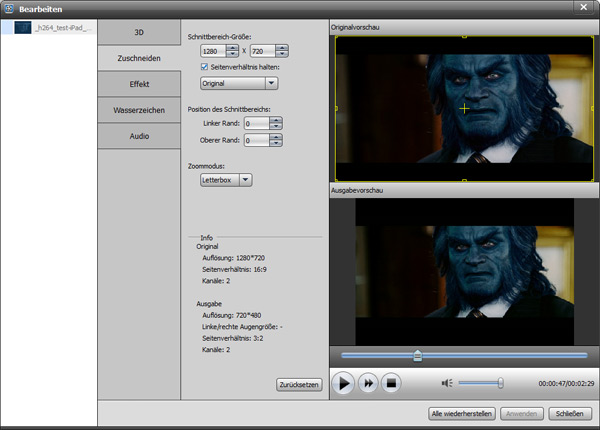600x430 pixels.
Task: Click the fast forward button
Action: tap(368, 383)
